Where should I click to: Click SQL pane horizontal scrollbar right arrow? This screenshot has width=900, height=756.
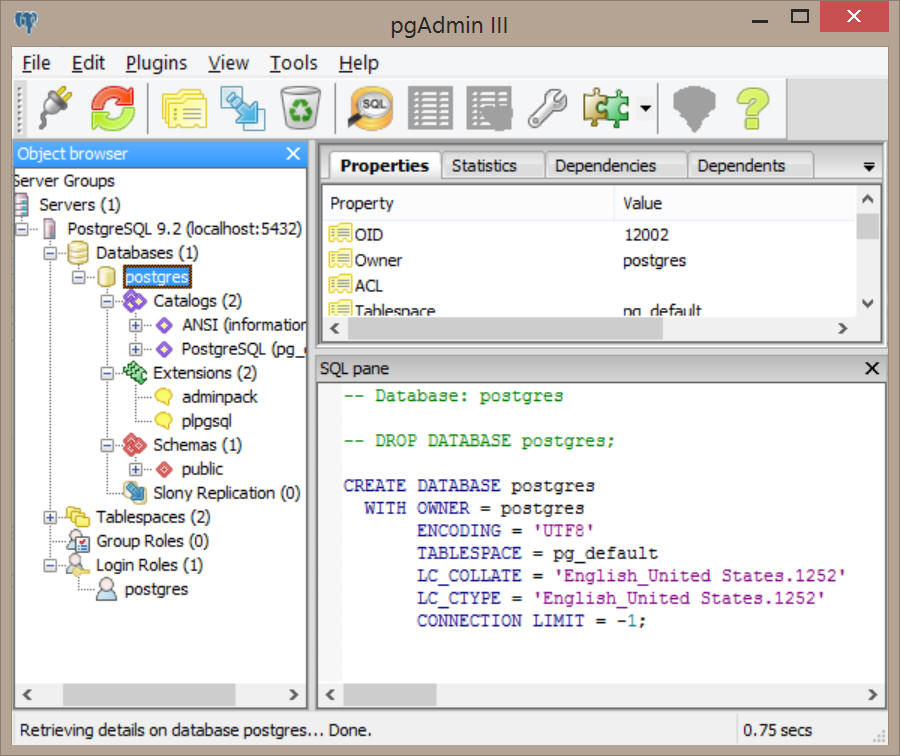point(872,695)
